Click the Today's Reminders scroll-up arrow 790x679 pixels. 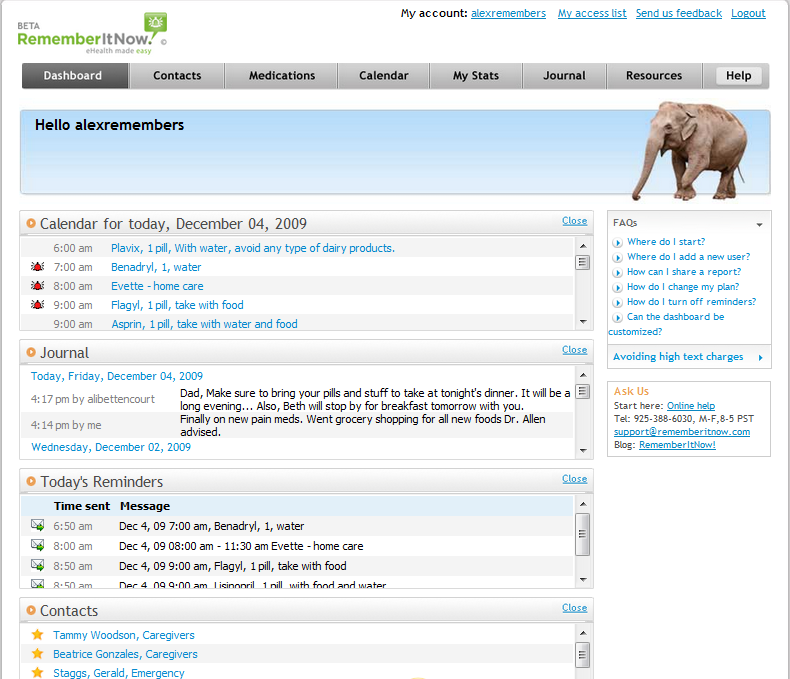click(x=583, y=504)
